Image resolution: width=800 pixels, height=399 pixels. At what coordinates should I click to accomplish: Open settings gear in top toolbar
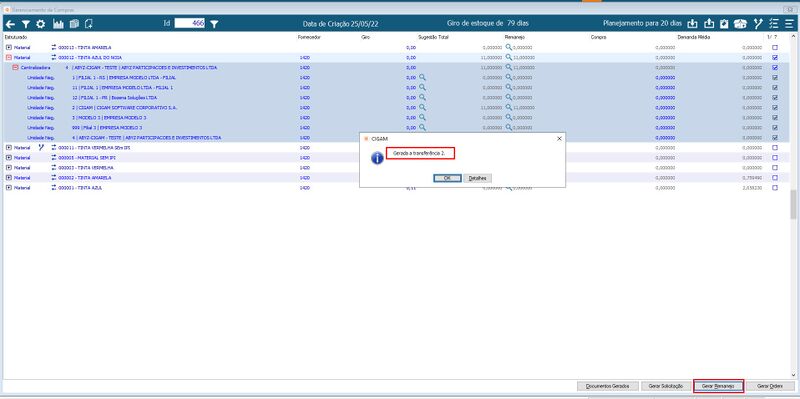41,24
